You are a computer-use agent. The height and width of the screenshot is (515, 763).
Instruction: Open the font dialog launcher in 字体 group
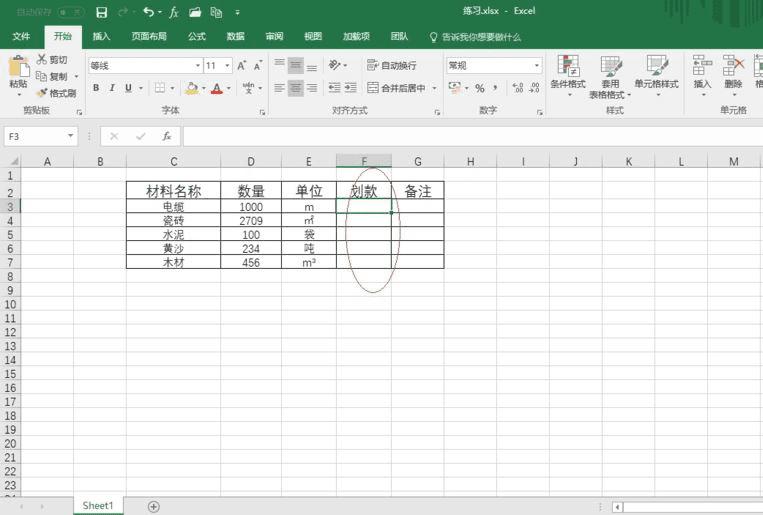[x=262, y=112]
